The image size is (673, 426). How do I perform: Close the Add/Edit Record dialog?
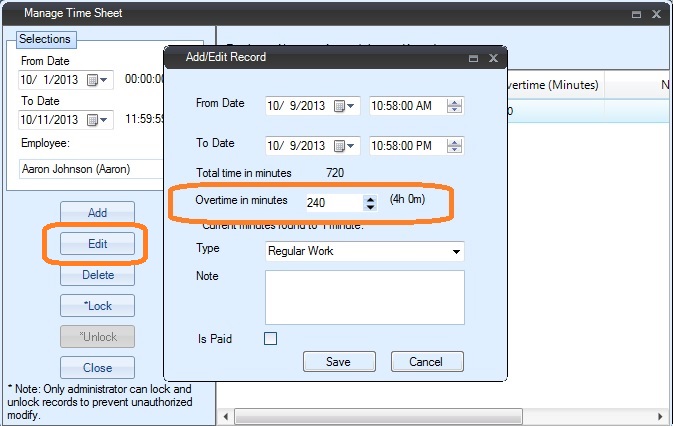tap(493, 59)
